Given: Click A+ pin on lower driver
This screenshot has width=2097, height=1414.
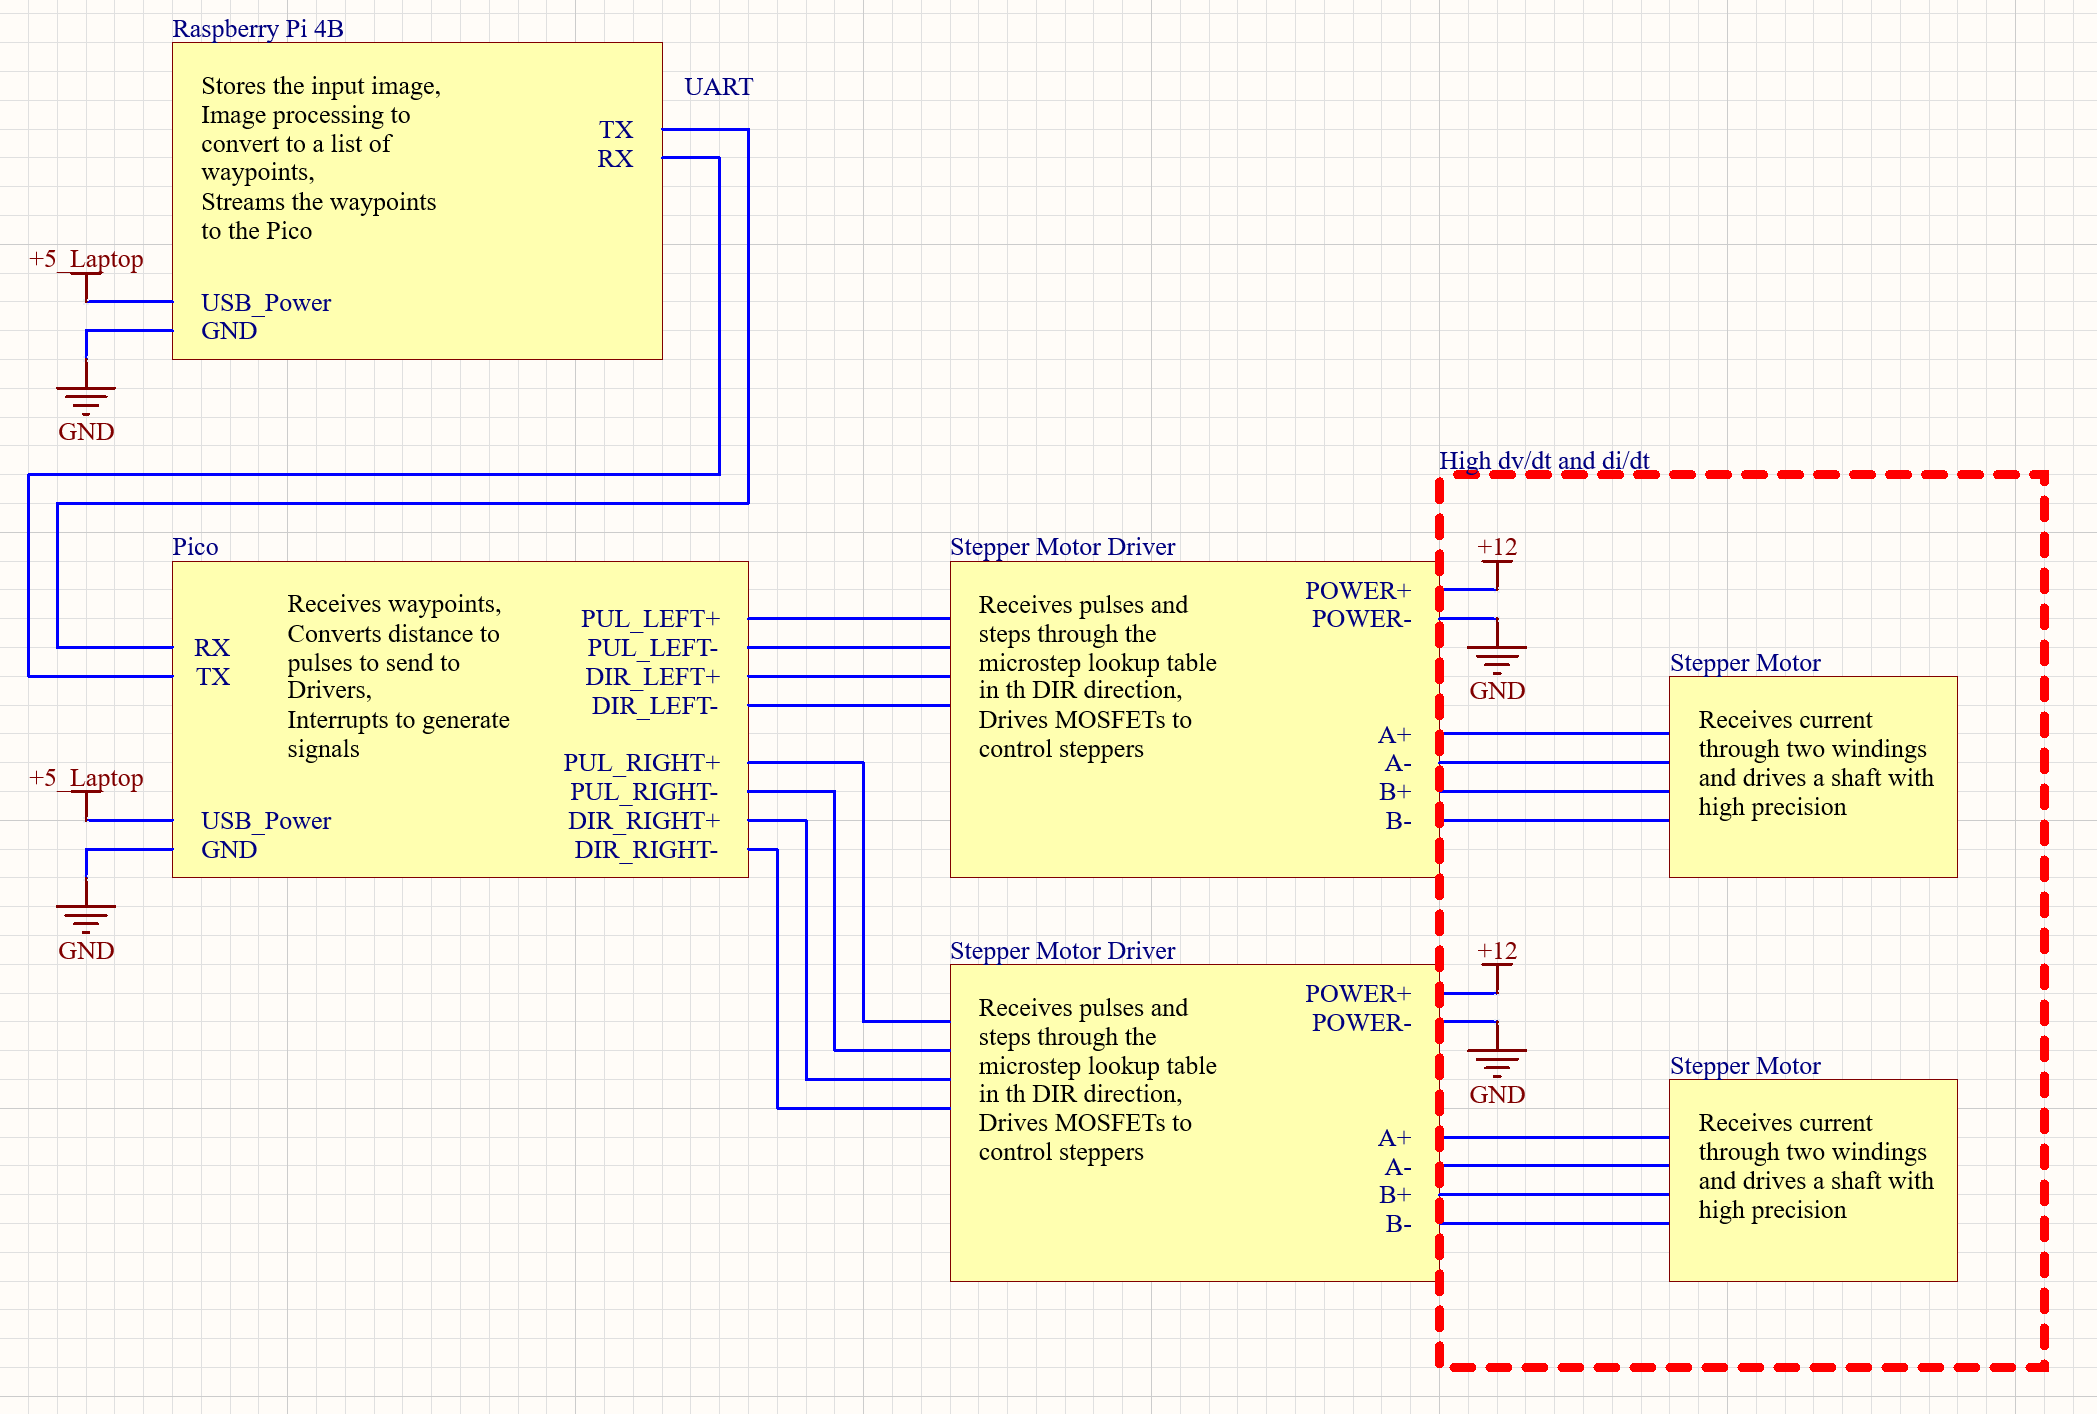Looking at the screenshot, I should click(1395, 1138).
